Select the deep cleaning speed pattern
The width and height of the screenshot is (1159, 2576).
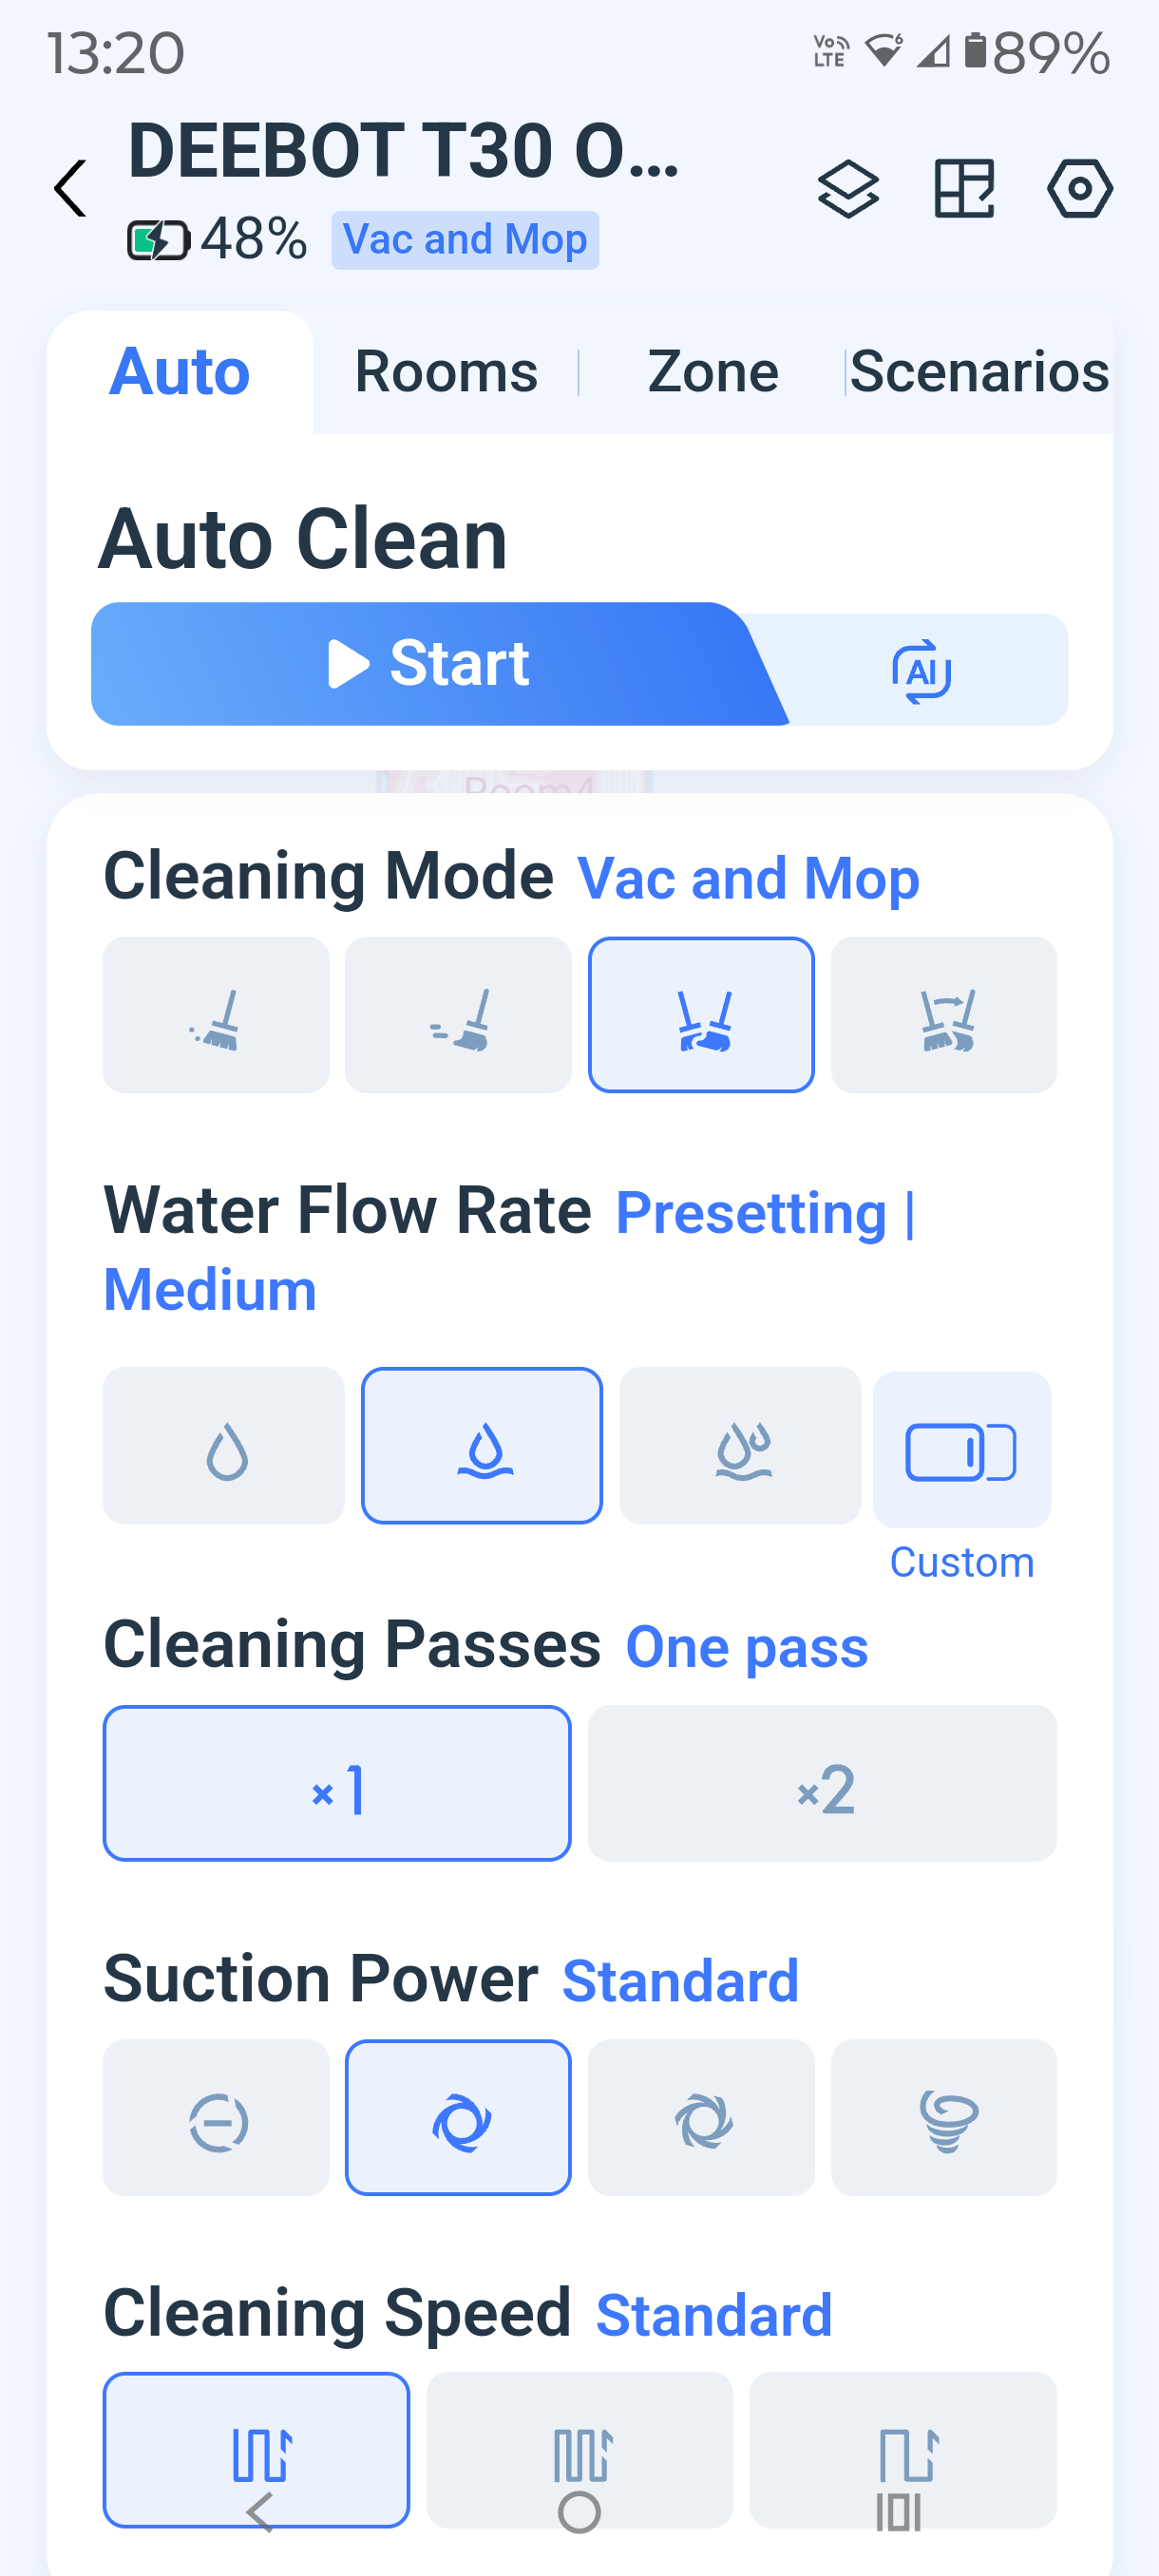(x=580, y=2450)
